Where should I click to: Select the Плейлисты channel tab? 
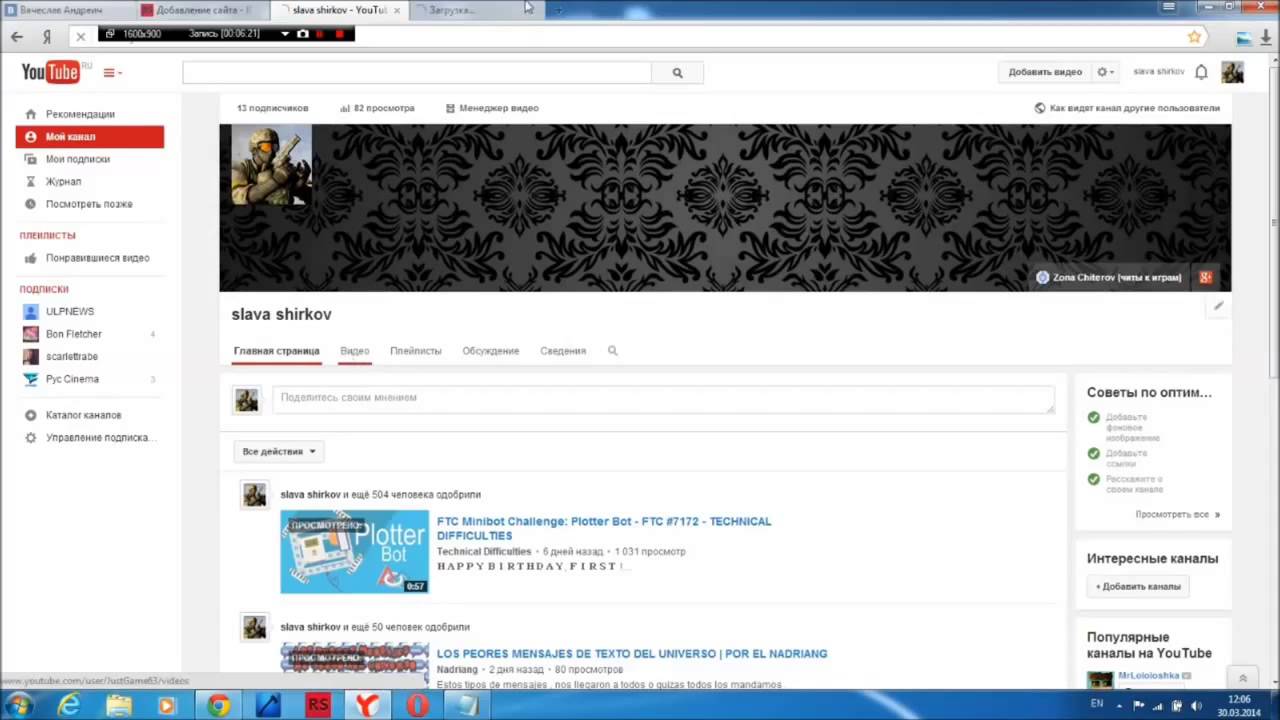click(416, 351)
